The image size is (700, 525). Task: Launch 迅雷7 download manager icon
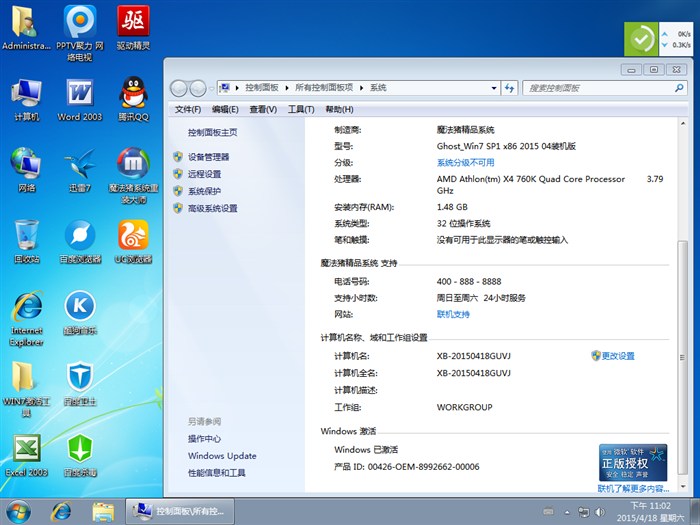[80, 170]
